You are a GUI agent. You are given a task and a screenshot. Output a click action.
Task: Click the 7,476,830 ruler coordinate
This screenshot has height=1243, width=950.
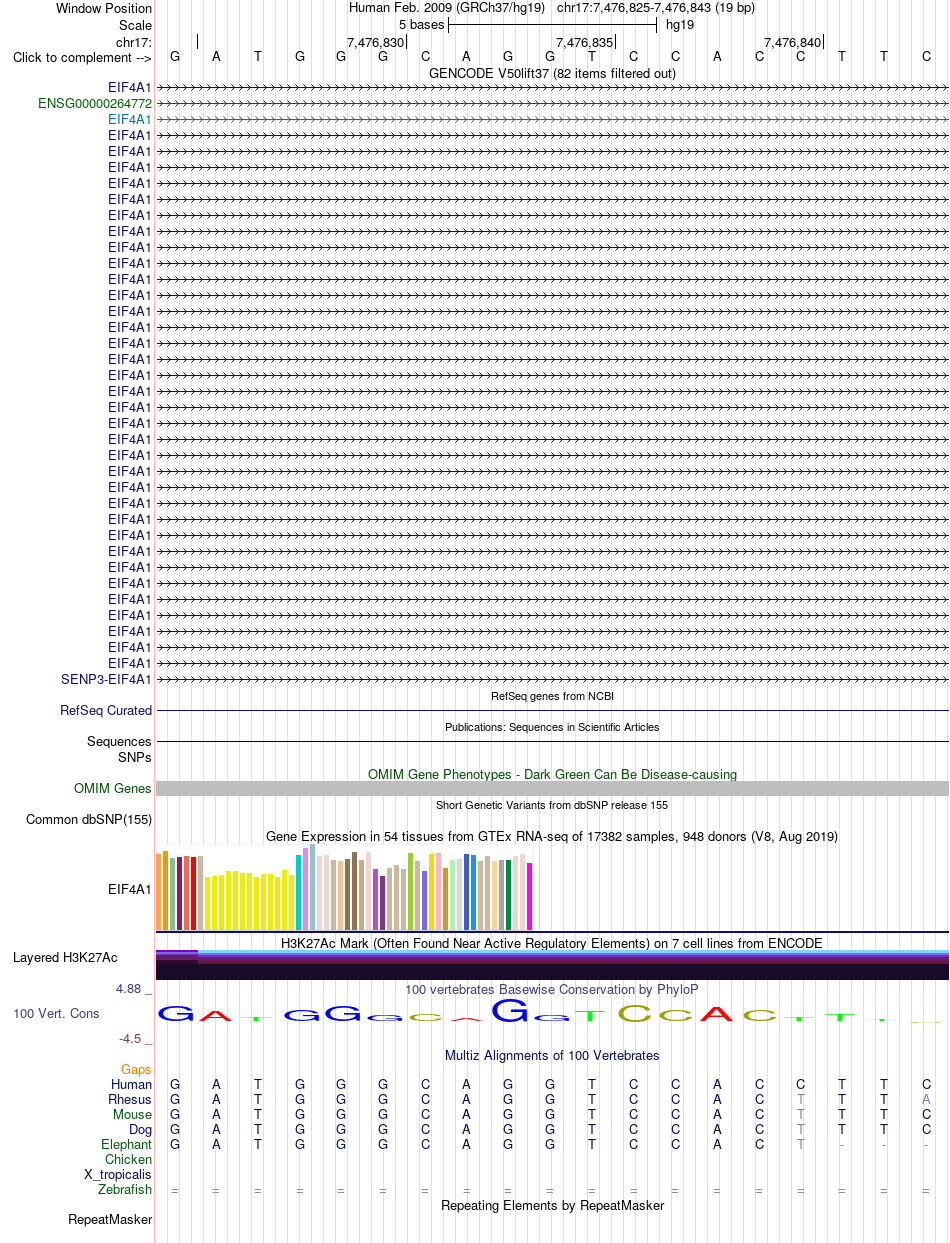pyautogui.click(x=376, y=42)
